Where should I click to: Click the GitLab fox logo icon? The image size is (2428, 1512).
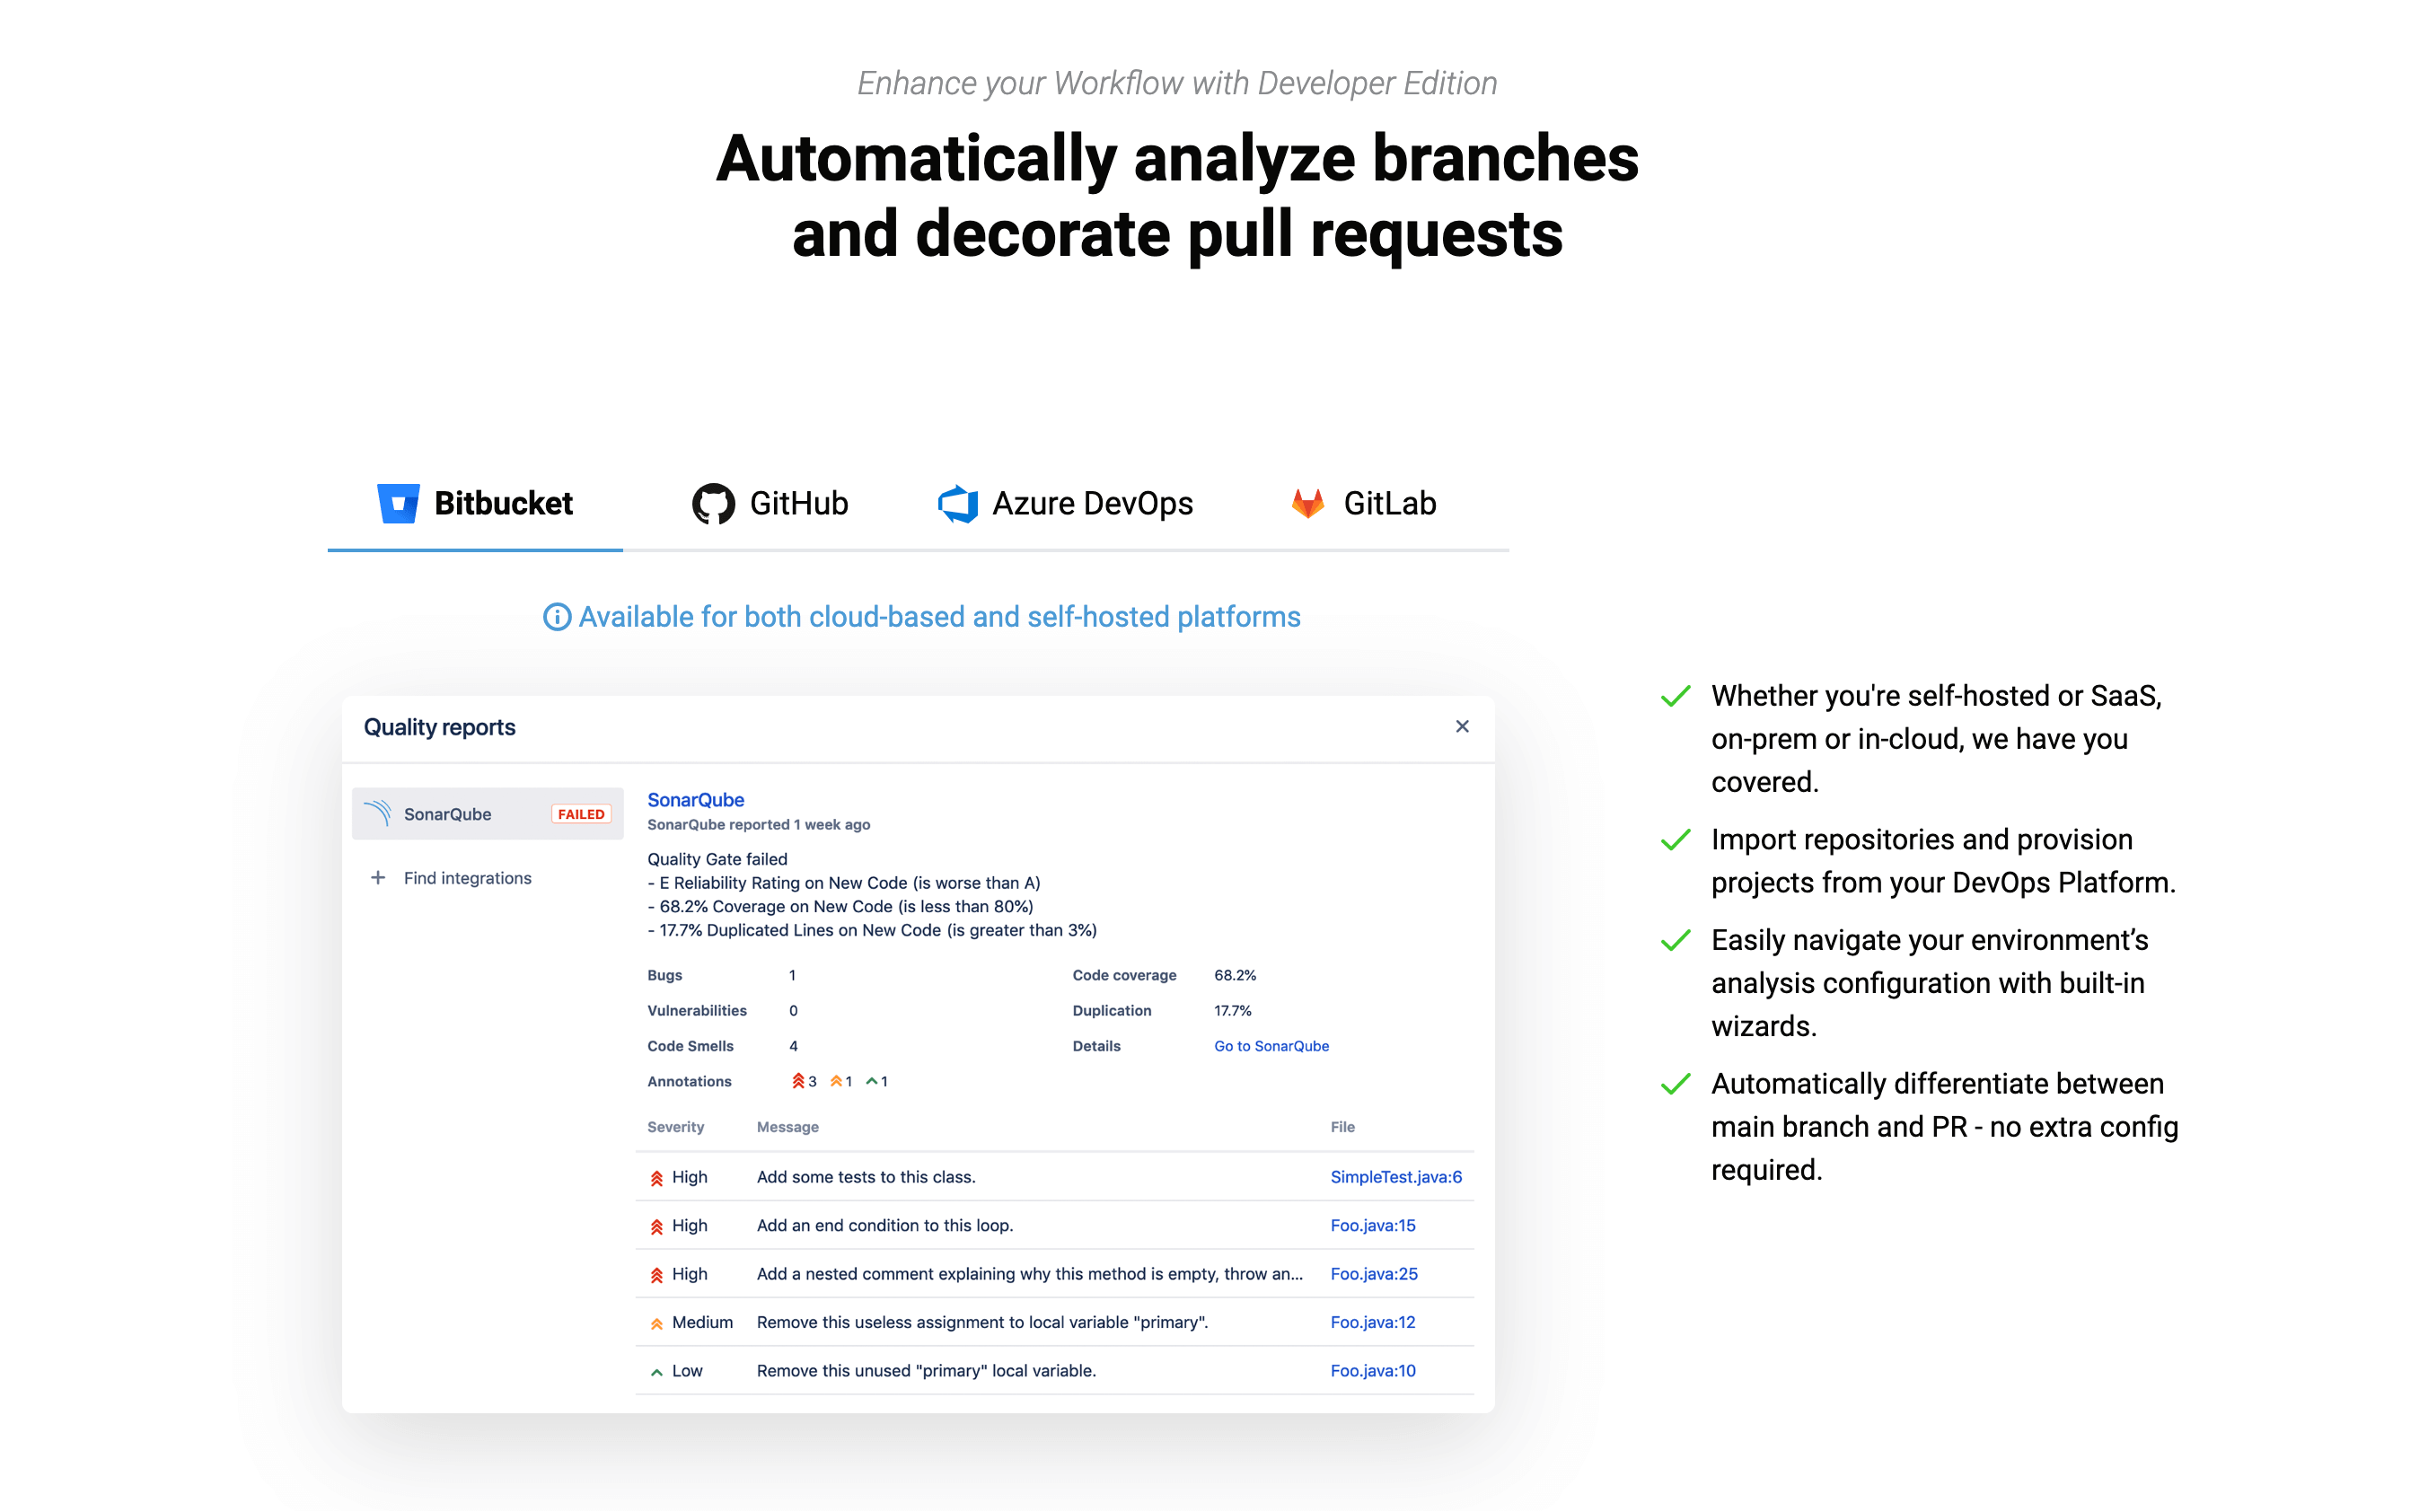click(x=1307, y=503)
